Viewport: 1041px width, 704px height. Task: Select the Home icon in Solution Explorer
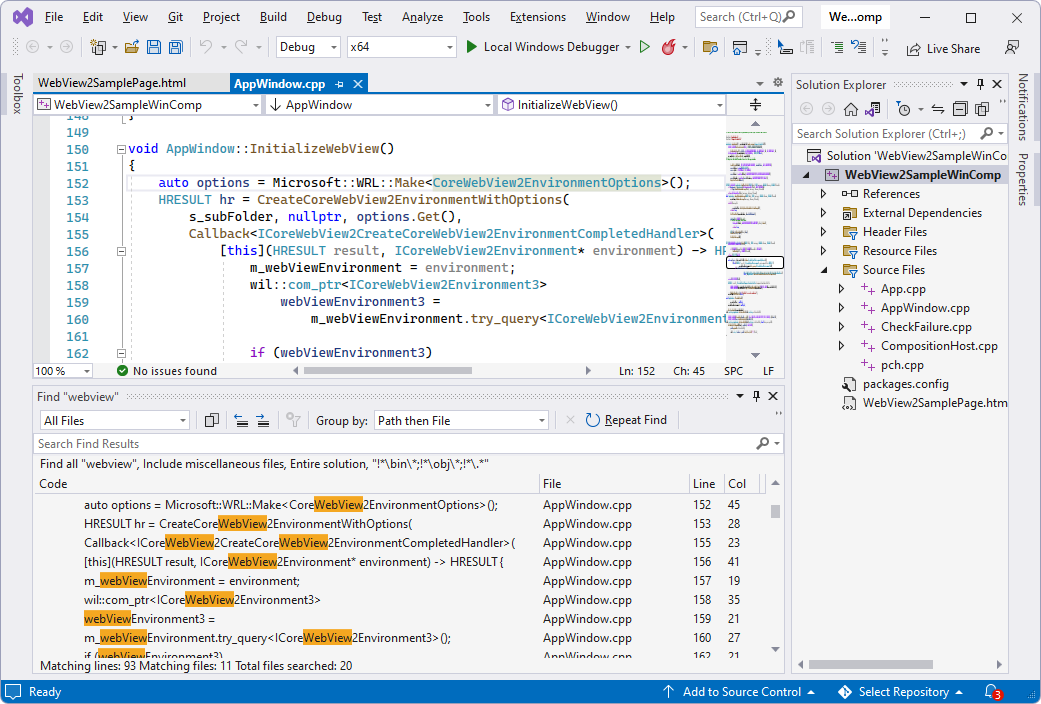click(x=851, y=108)
